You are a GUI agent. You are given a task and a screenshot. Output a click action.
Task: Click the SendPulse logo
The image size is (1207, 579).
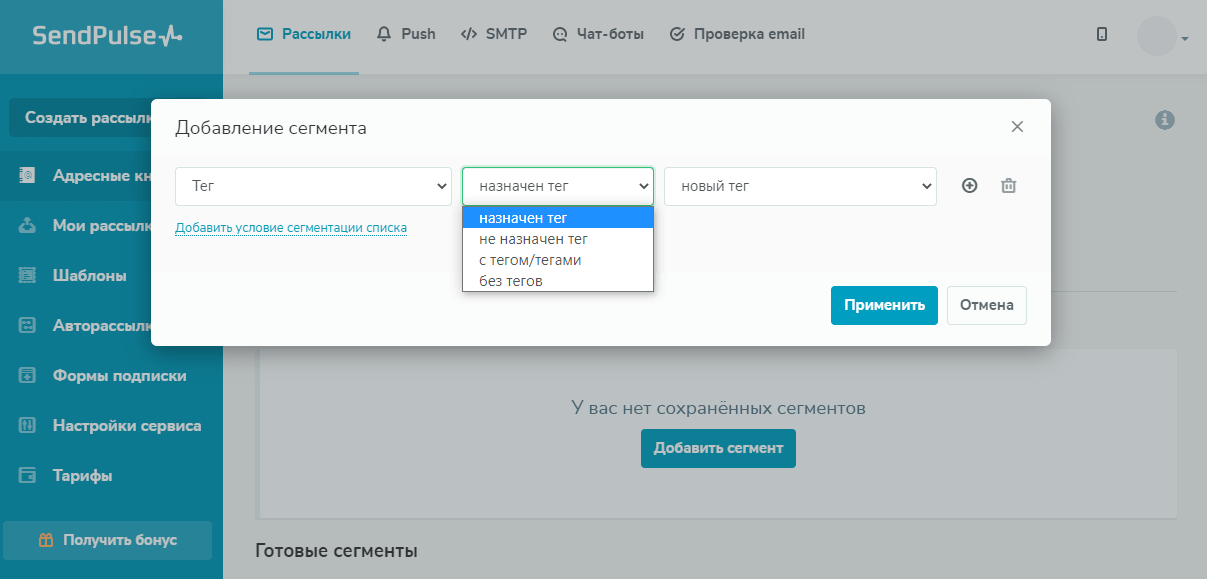coord(108,36)
